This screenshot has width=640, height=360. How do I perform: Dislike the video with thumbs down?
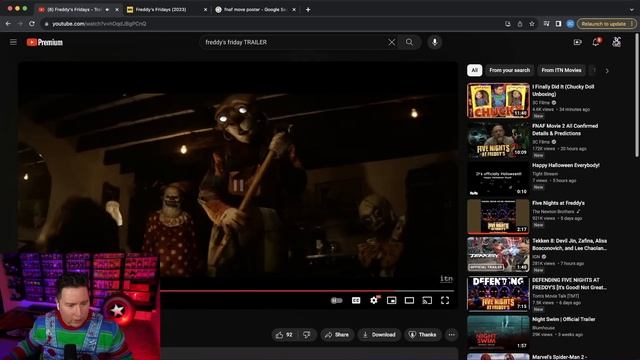[x=307, y=335]
